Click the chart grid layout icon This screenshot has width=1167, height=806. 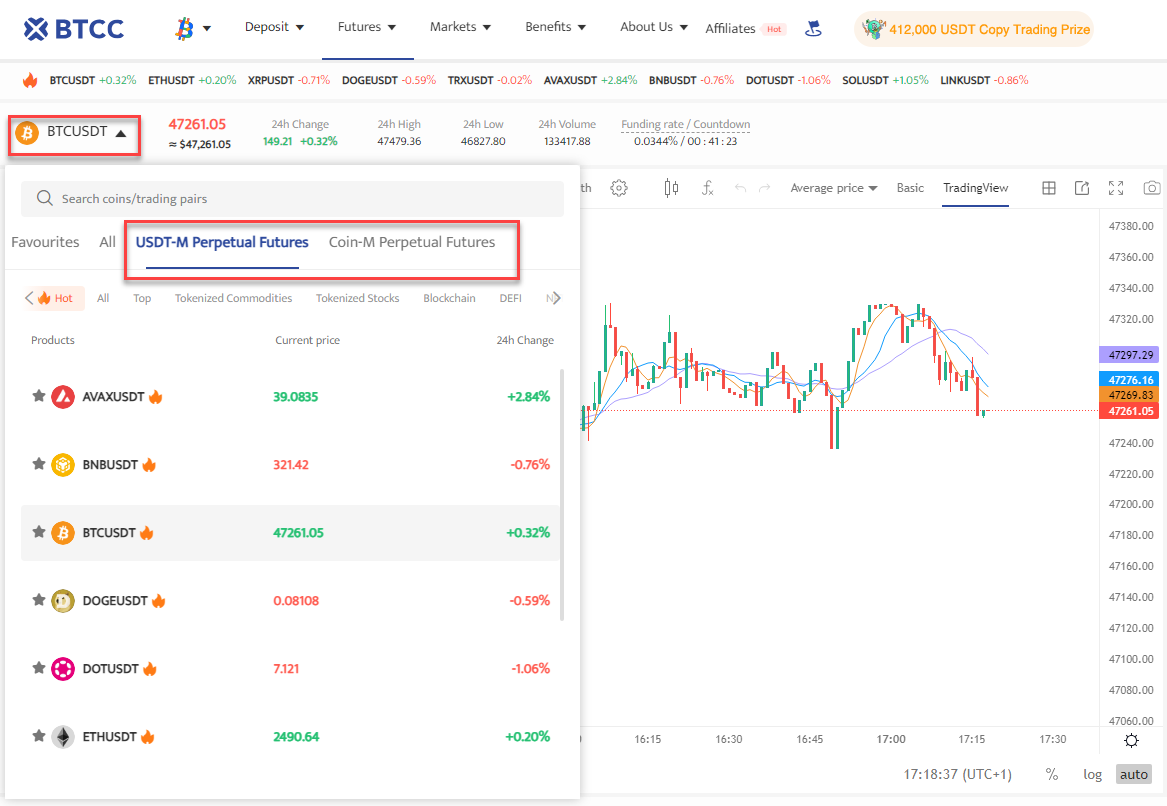1049,188
